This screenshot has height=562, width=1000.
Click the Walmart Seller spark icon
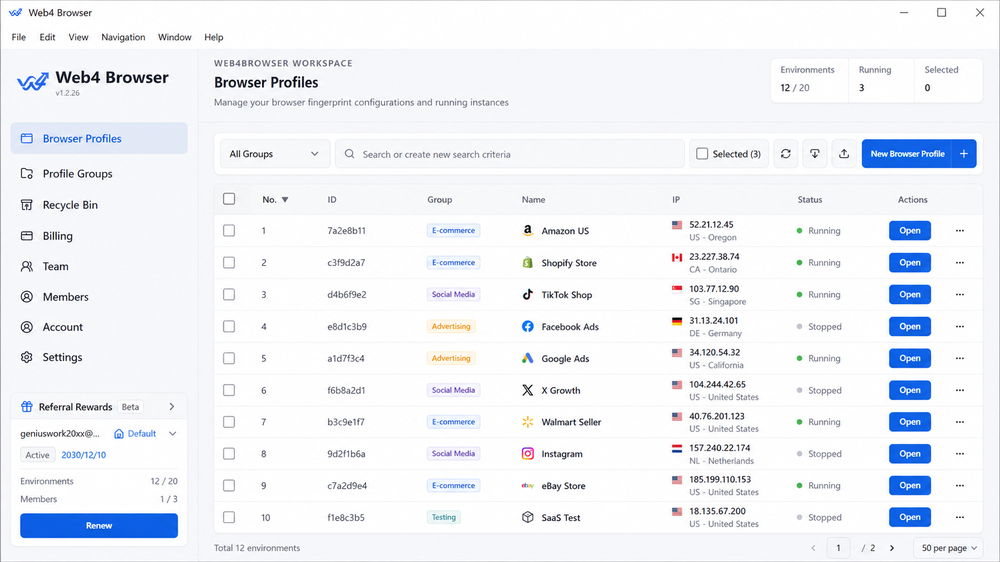[527, 422]
